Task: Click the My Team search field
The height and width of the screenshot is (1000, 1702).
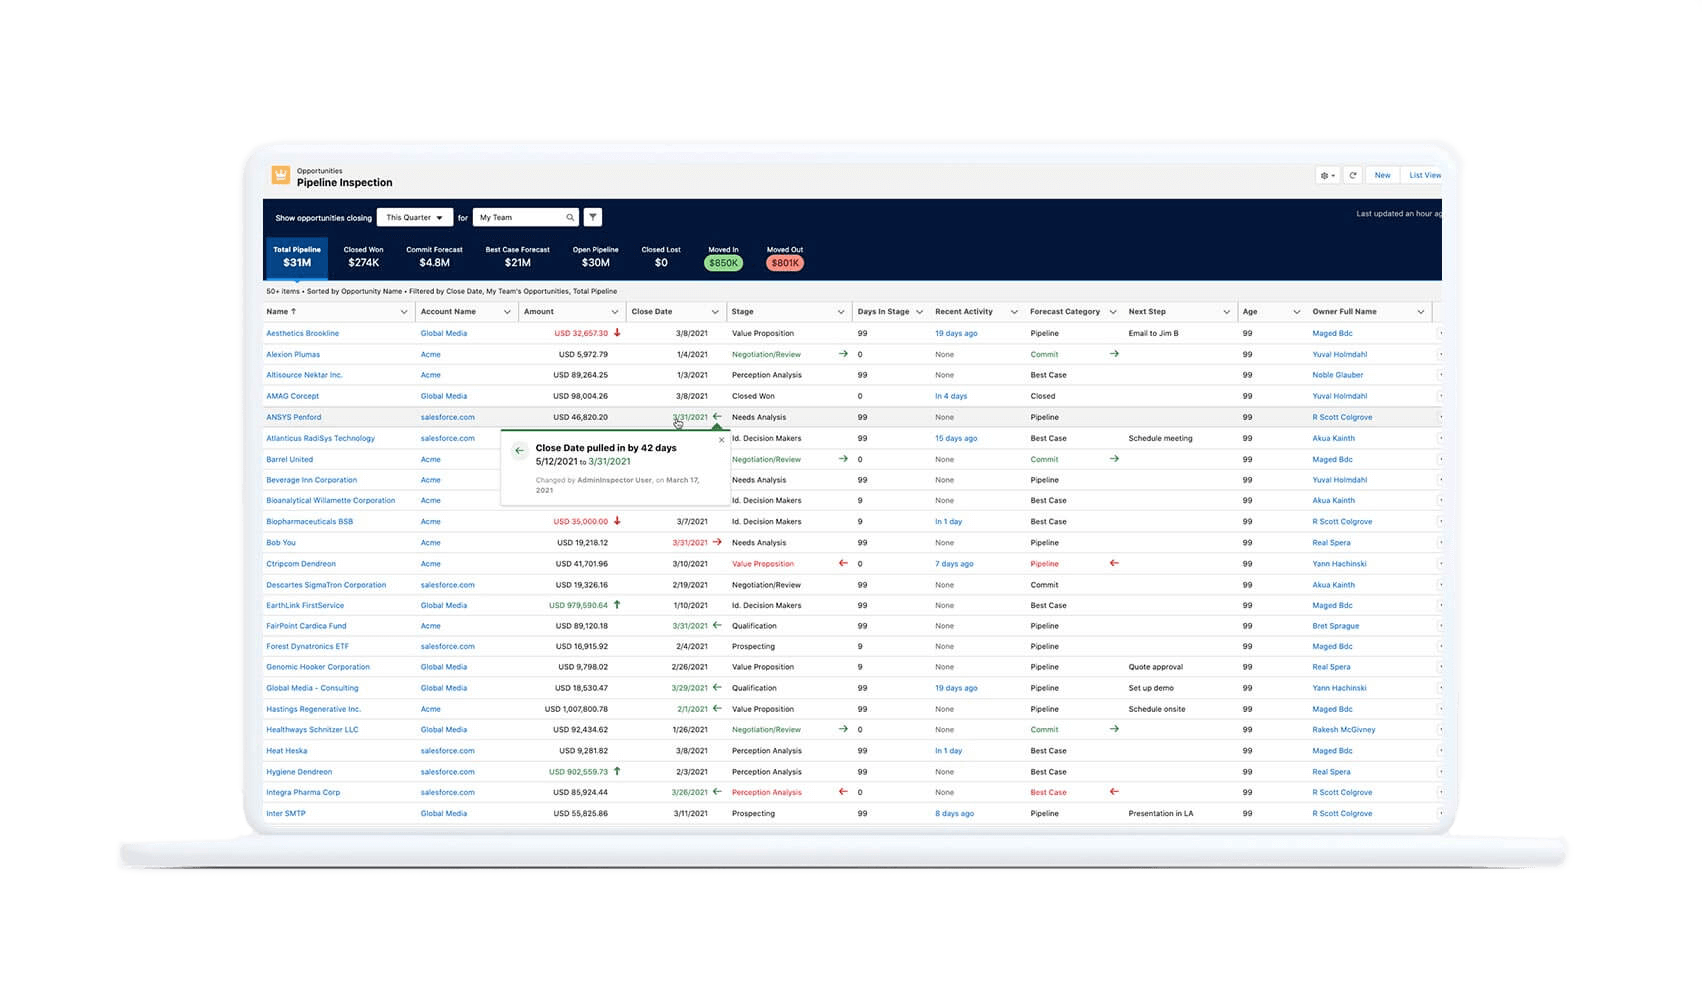Action: [x=525, y=217]
